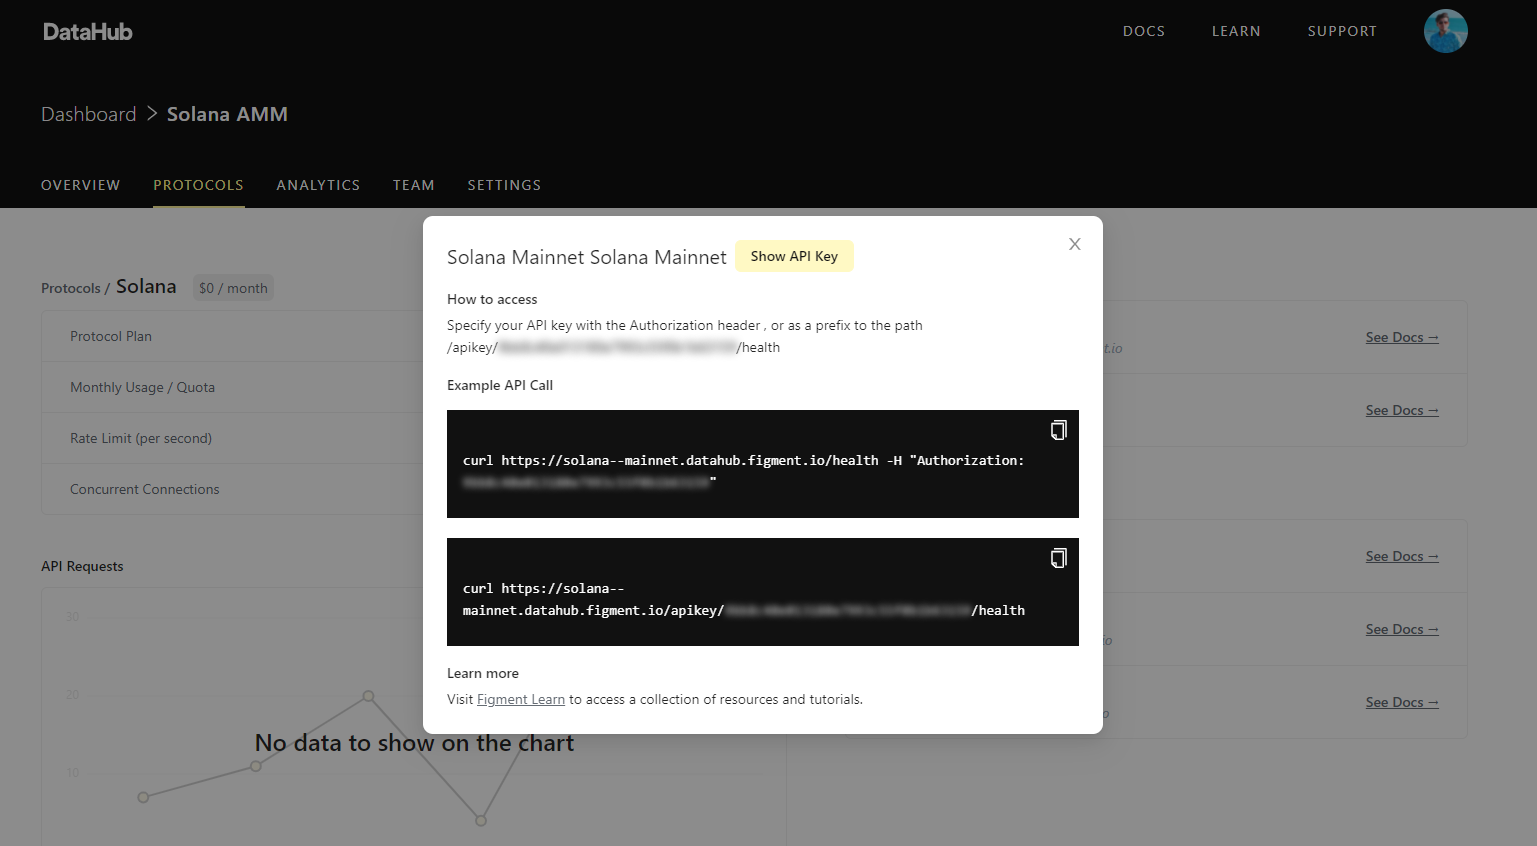Go to the DataHub home logo
The image size is (1537, 846).
click(88, 32)
